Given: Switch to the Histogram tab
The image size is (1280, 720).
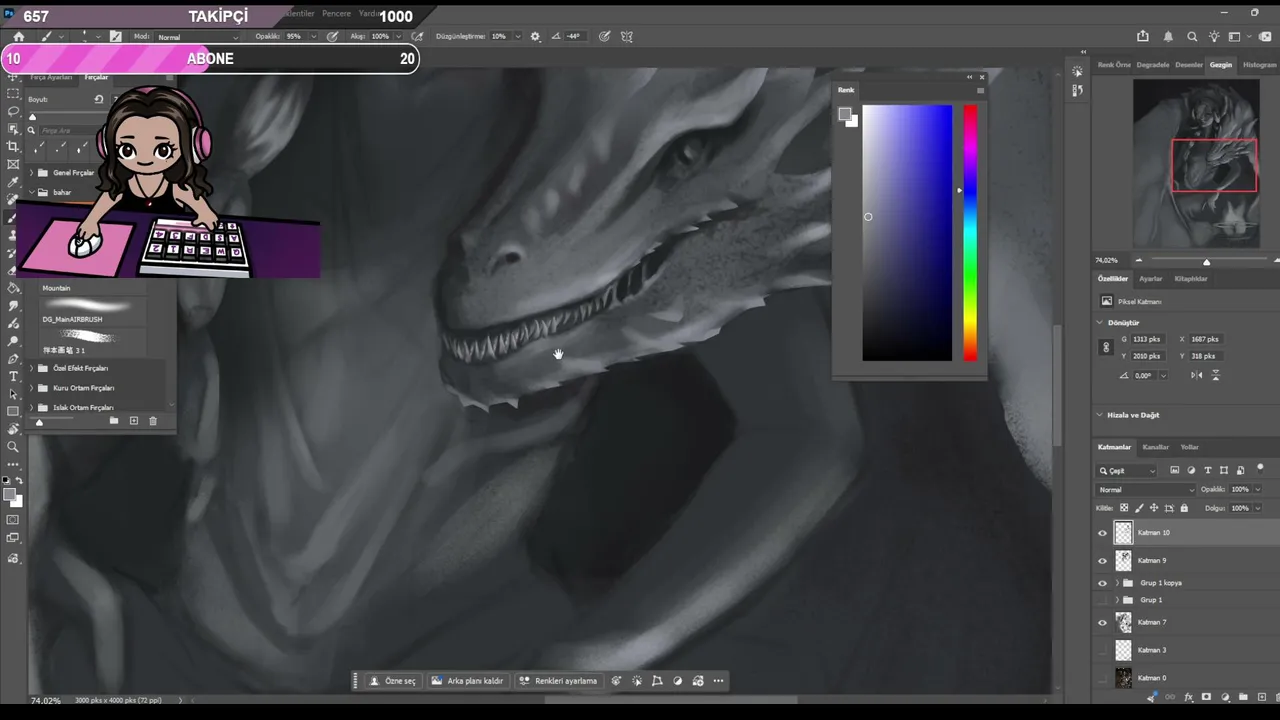Looking at the screenshot, I should pos(1259,65).
